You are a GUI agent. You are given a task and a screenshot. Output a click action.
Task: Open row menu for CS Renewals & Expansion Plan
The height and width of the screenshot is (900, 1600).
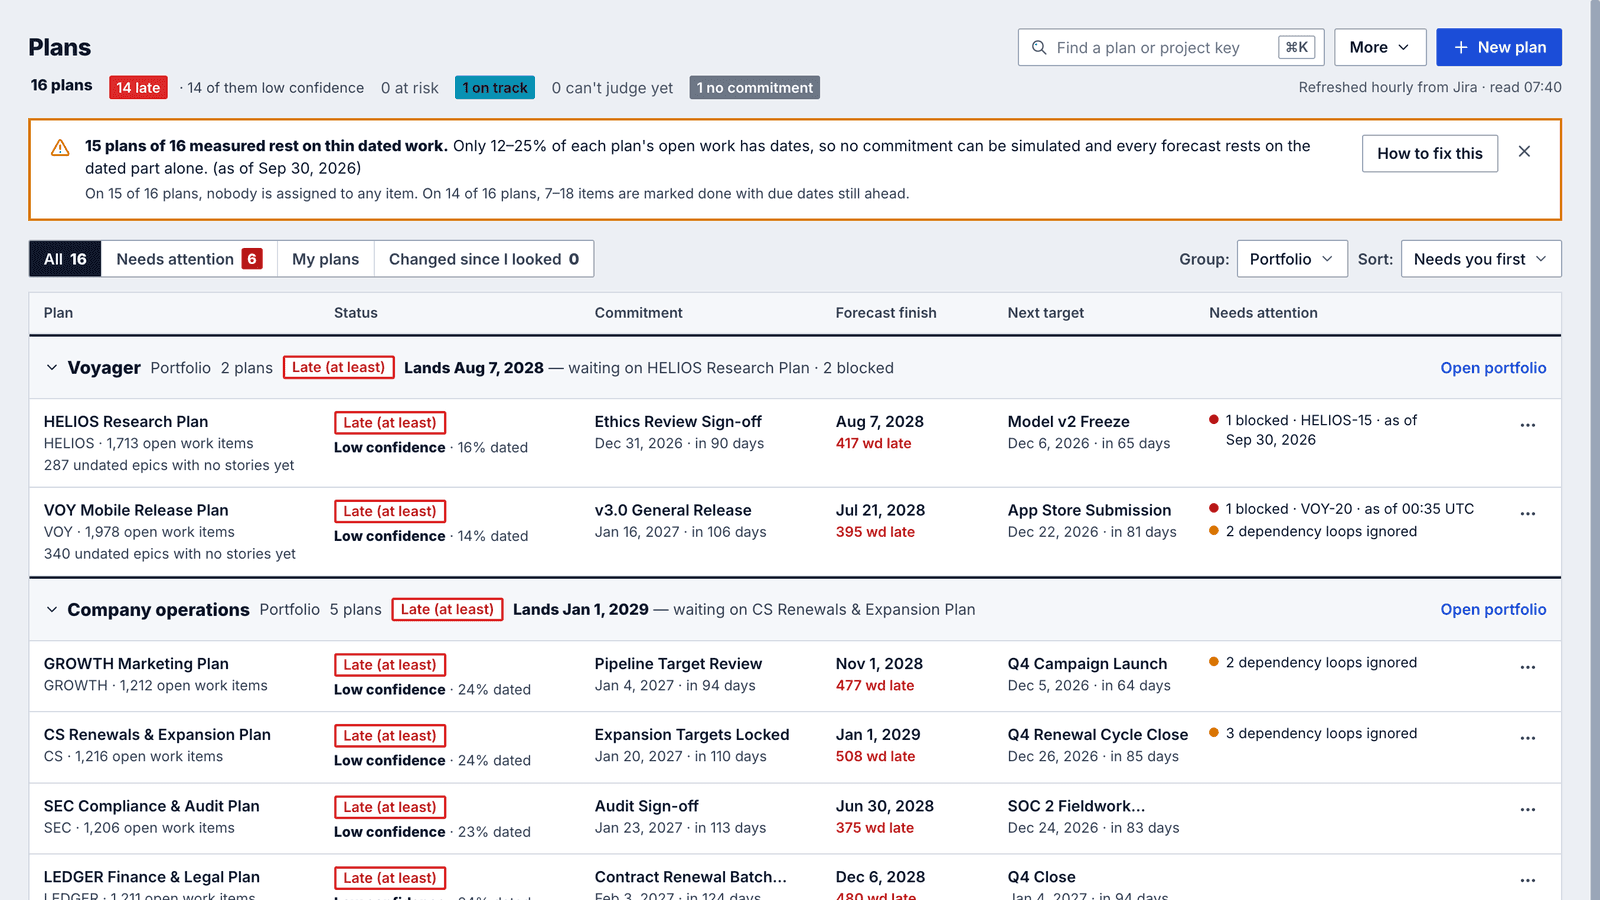click(x=1527, y=738)
